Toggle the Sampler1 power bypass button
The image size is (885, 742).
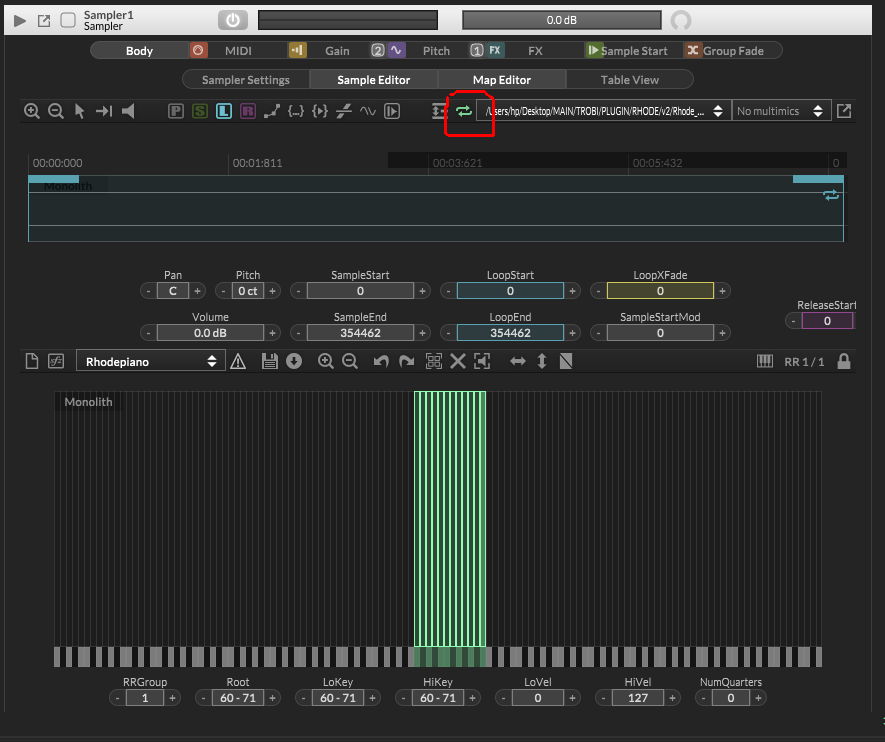233,20
